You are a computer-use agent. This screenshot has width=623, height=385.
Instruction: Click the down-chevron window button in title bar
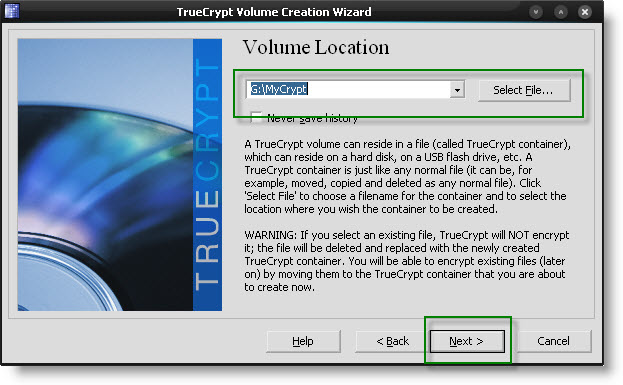536,12
